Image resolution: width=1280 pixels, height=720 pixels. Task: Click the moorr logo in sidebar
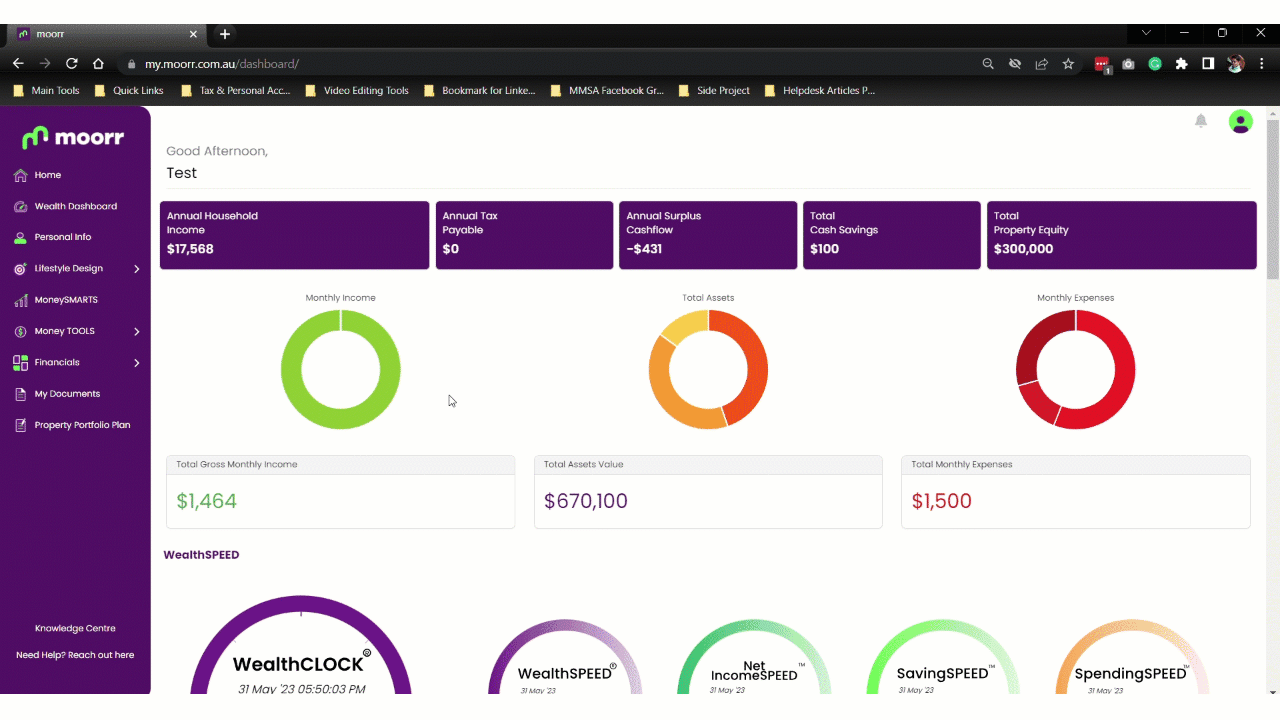[73, 137]
